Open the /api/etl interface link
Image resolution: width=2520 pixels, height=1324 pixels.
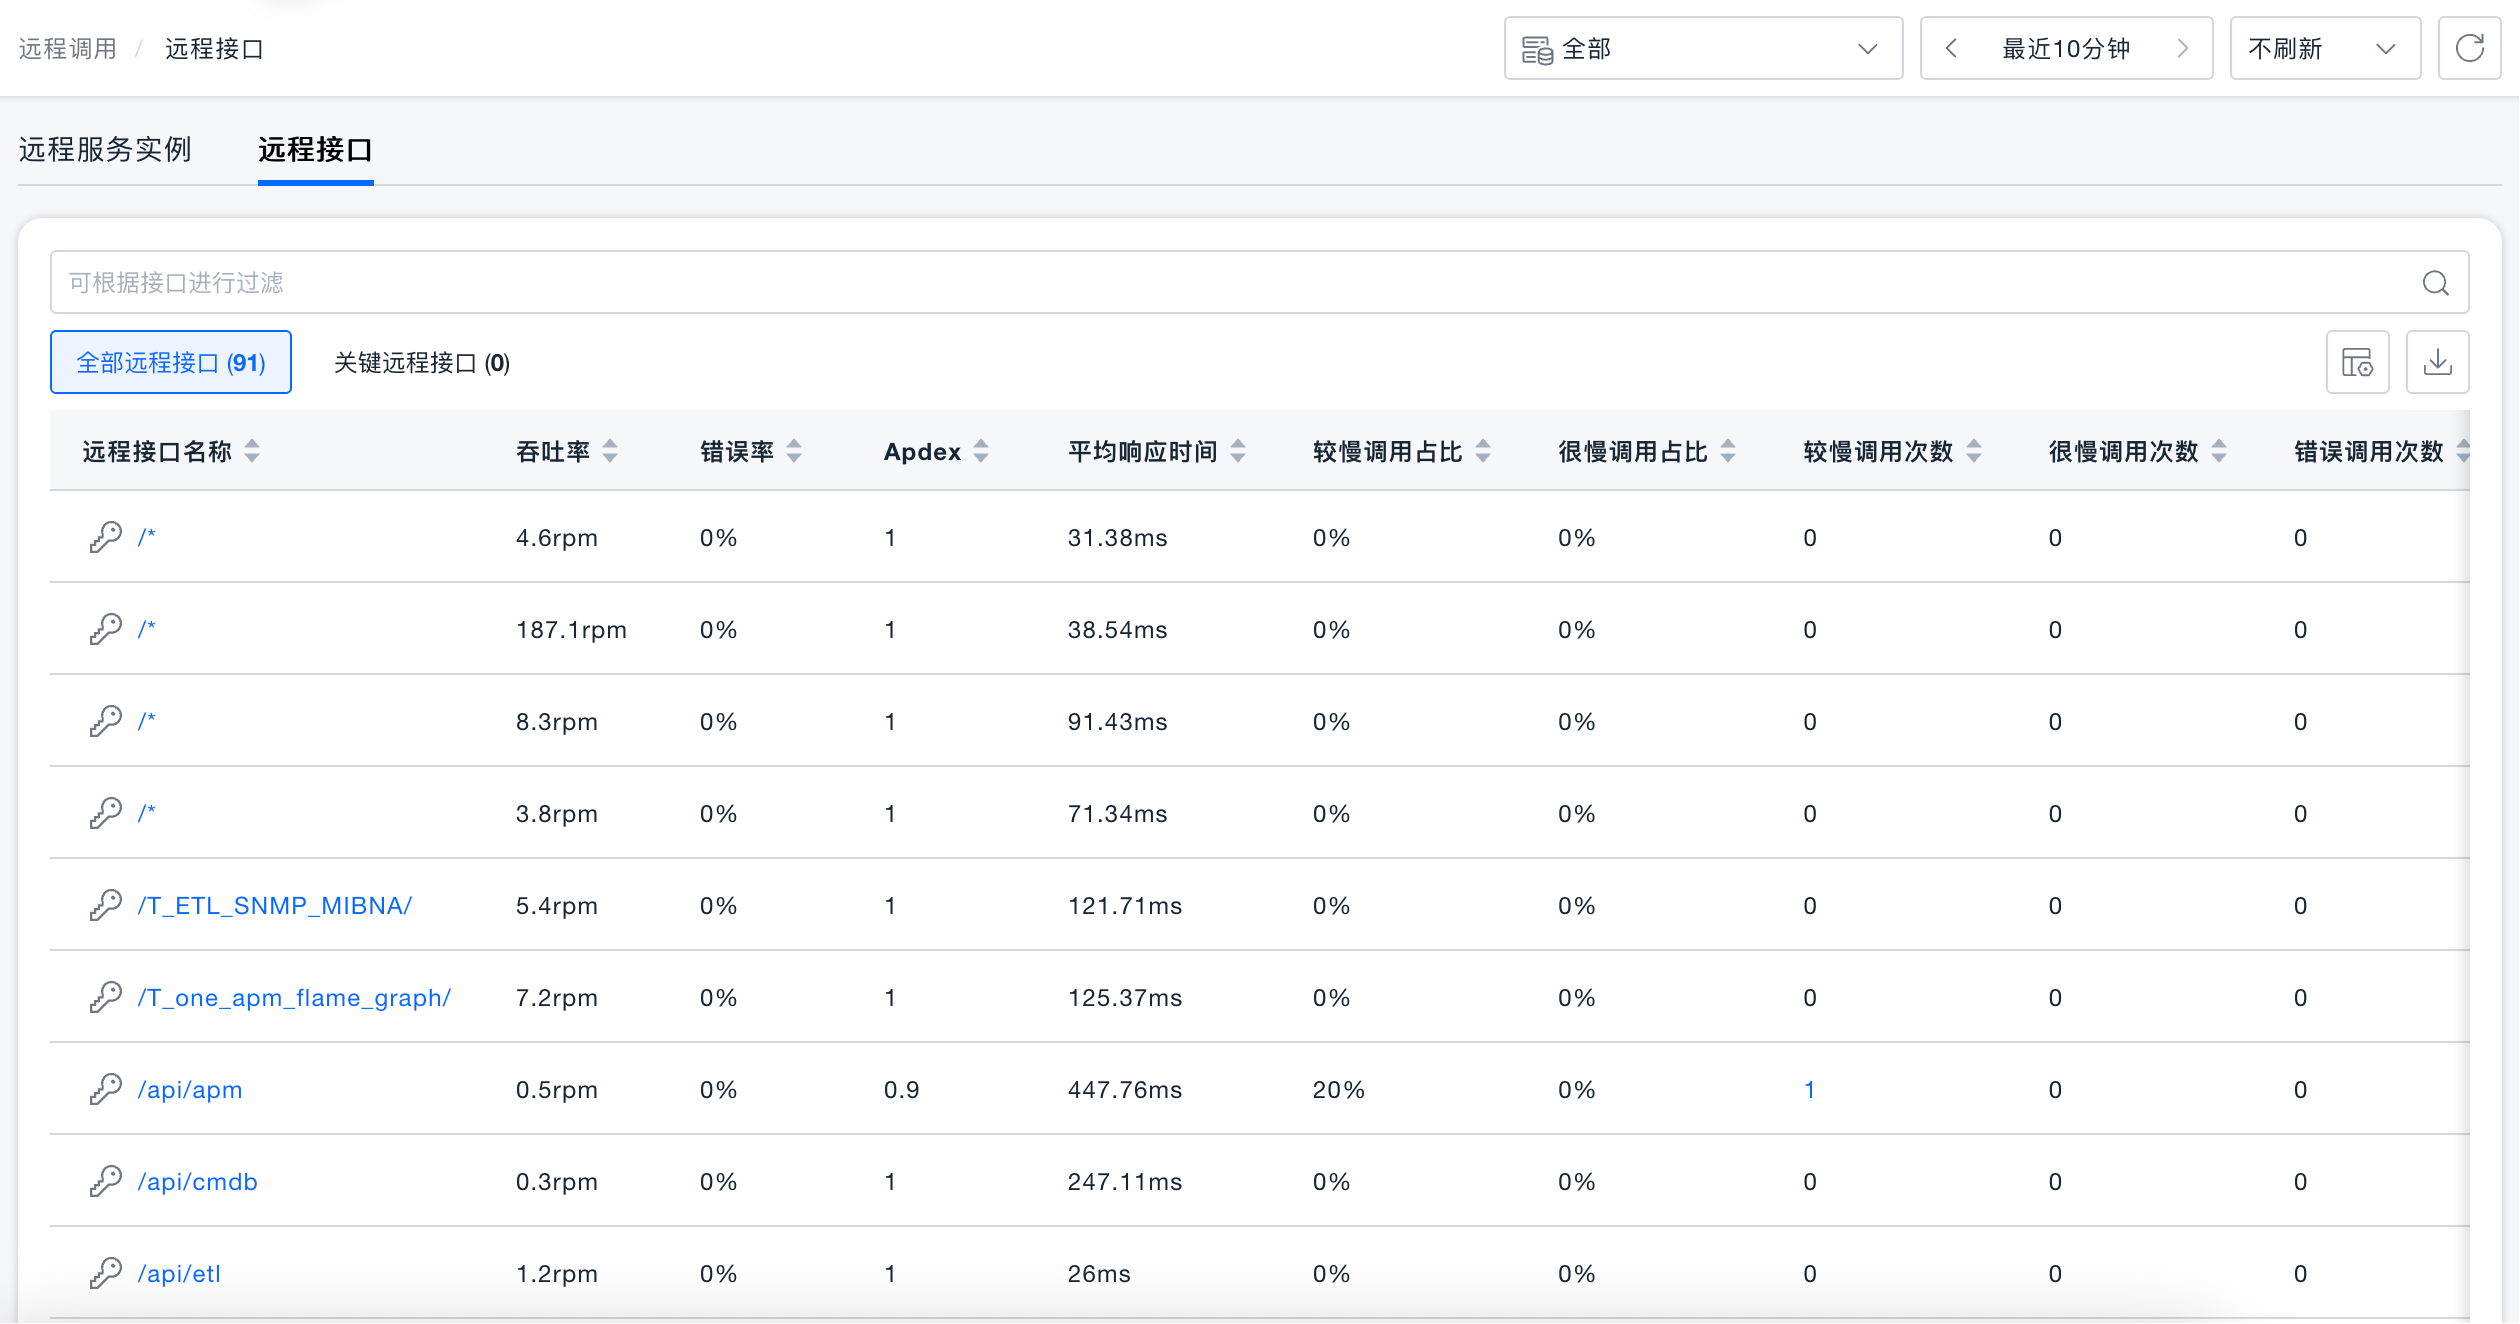coord(179,1273)
